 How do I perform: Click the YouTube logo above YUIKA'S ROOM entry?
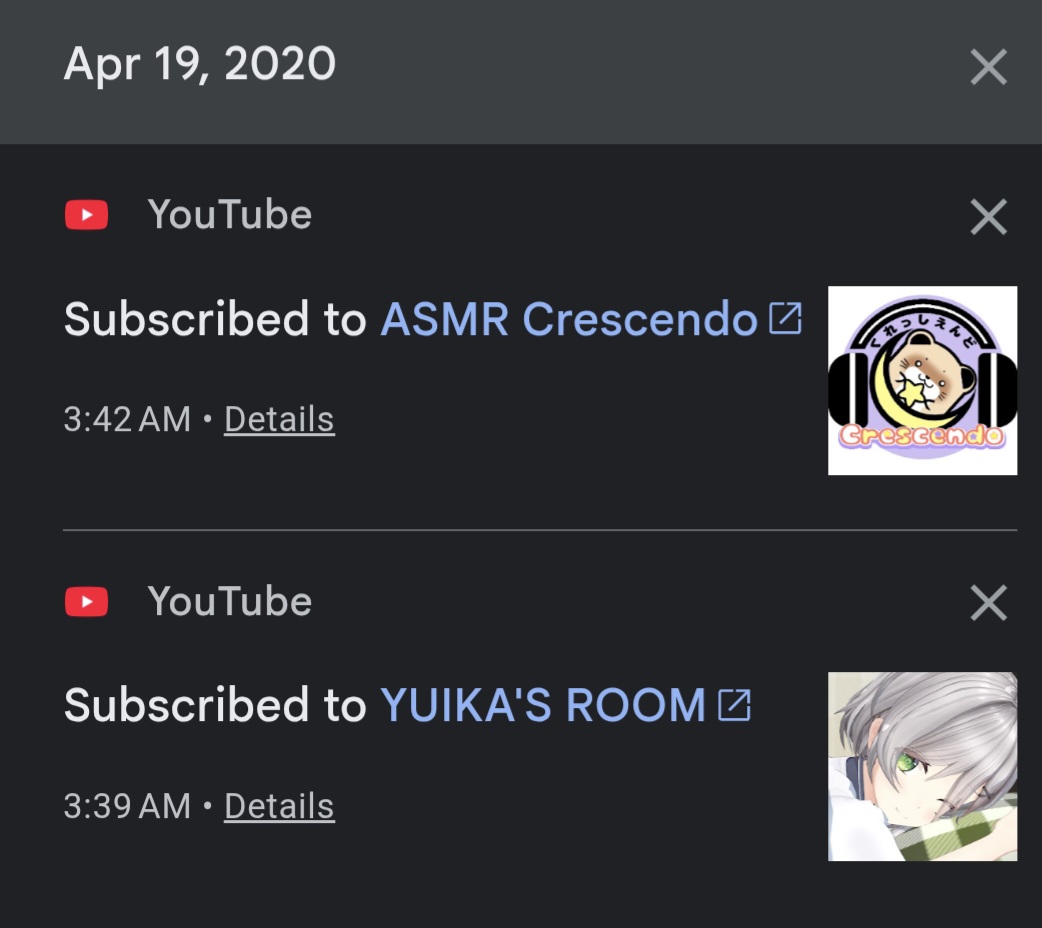pos(86,602)
